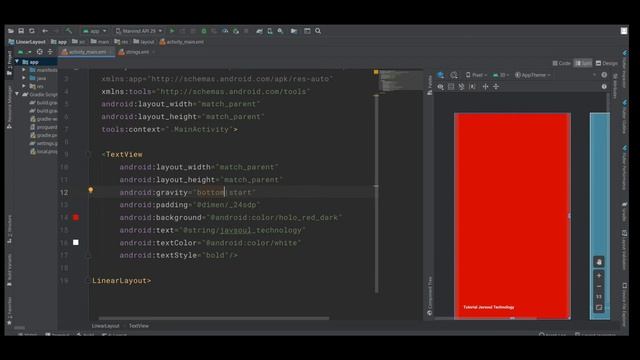Click the LinearLayout breadcrumb at top
Image resolution: width=640 pixels, height=360 pixels.
(x=27, y=42)
